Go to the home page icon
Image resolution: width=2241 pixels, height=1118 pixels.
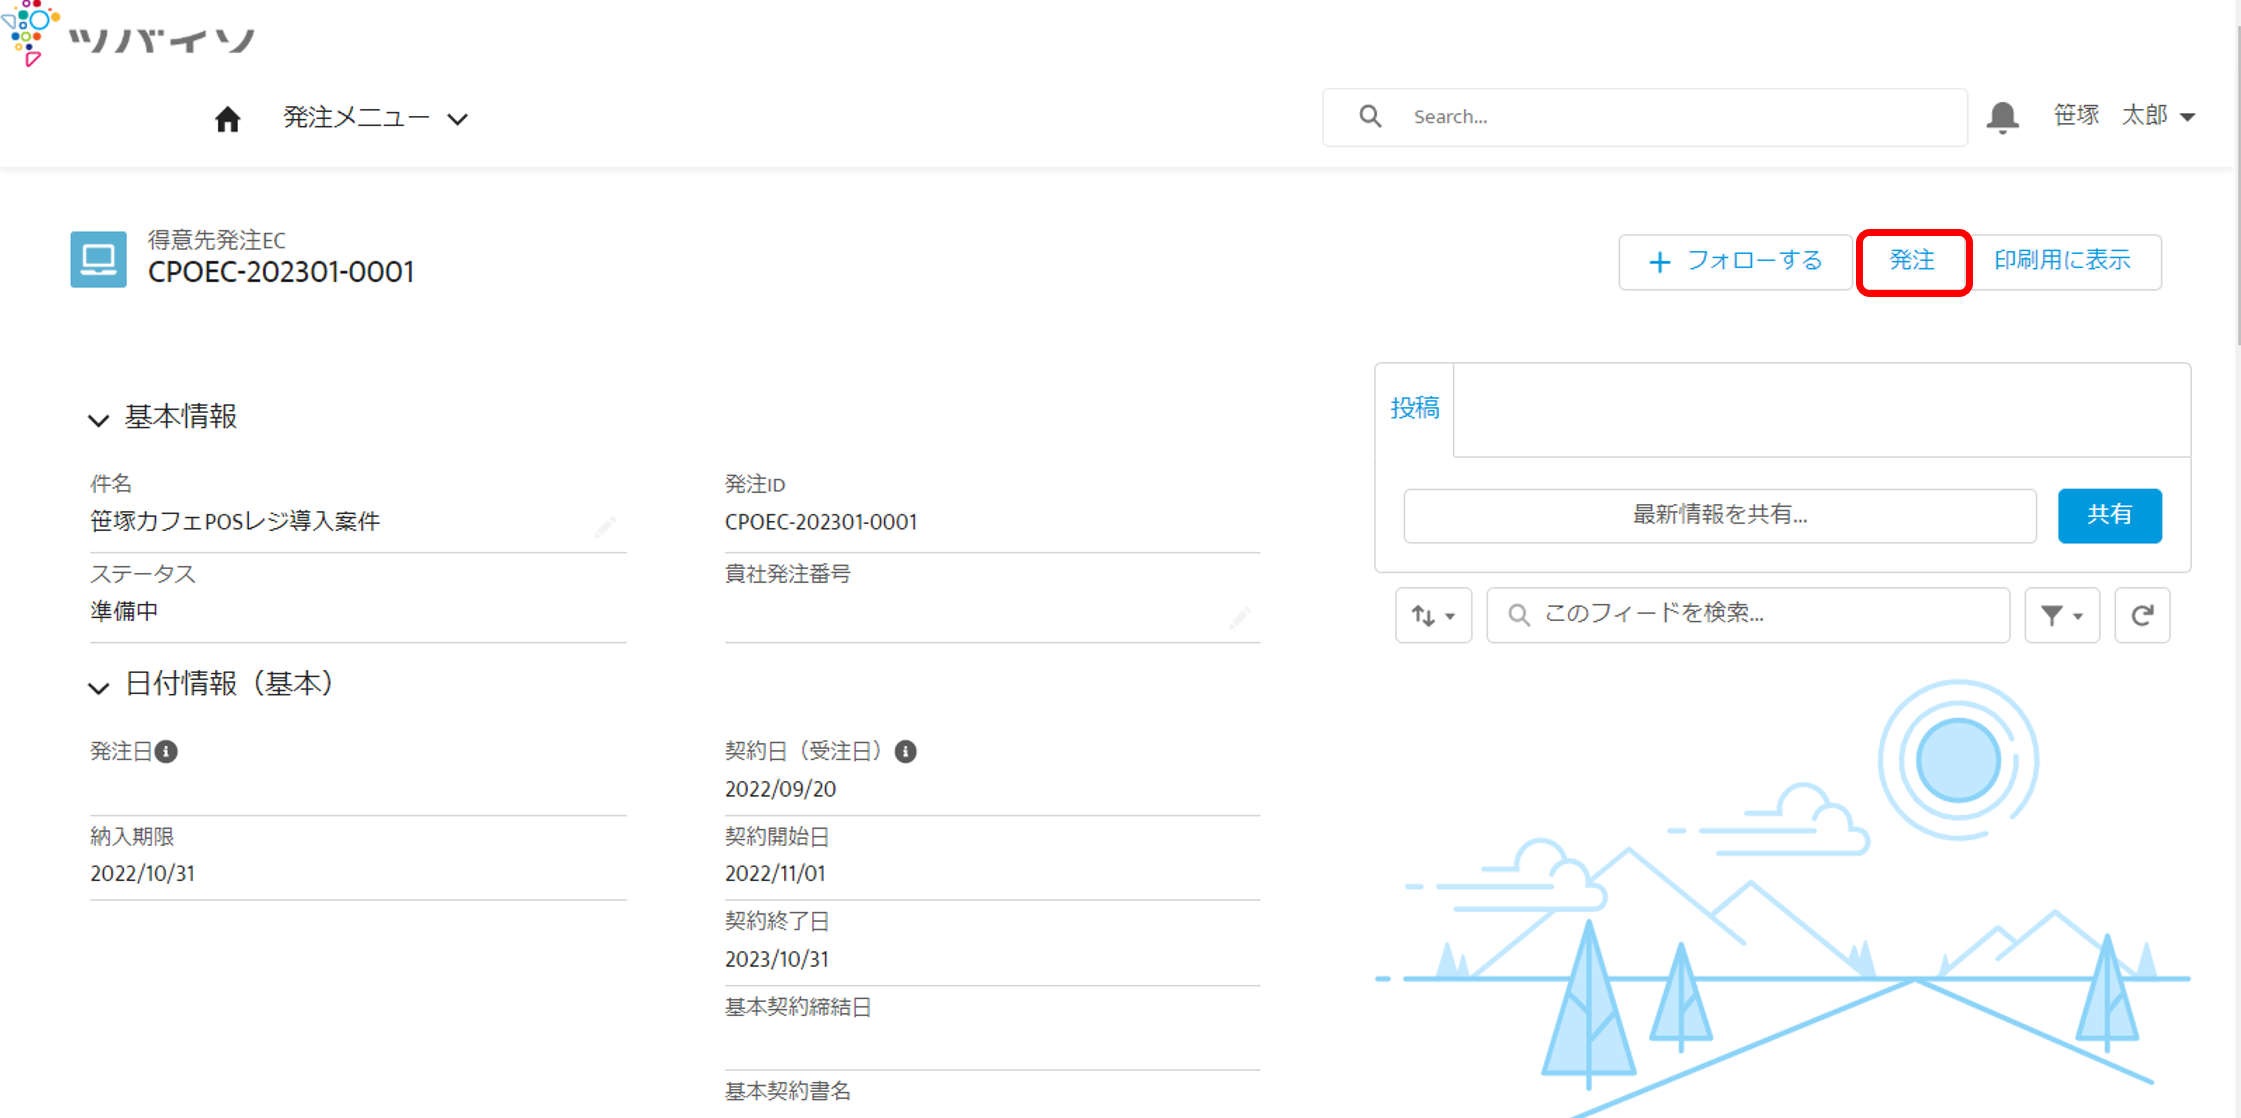[x=227, y=119]
